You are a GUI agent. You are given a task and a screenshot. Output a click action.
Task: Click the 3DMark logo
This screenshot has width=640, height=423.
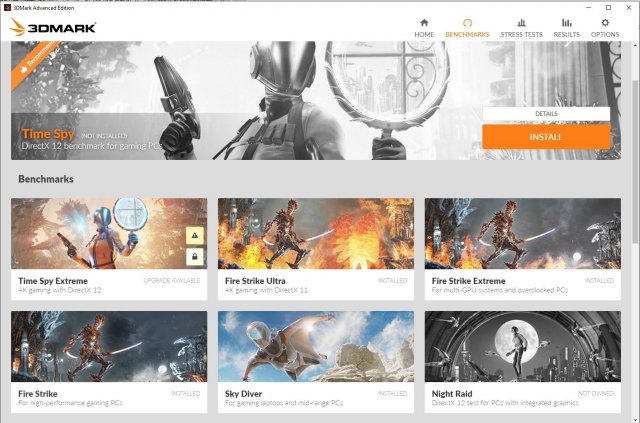click(52, 27)
